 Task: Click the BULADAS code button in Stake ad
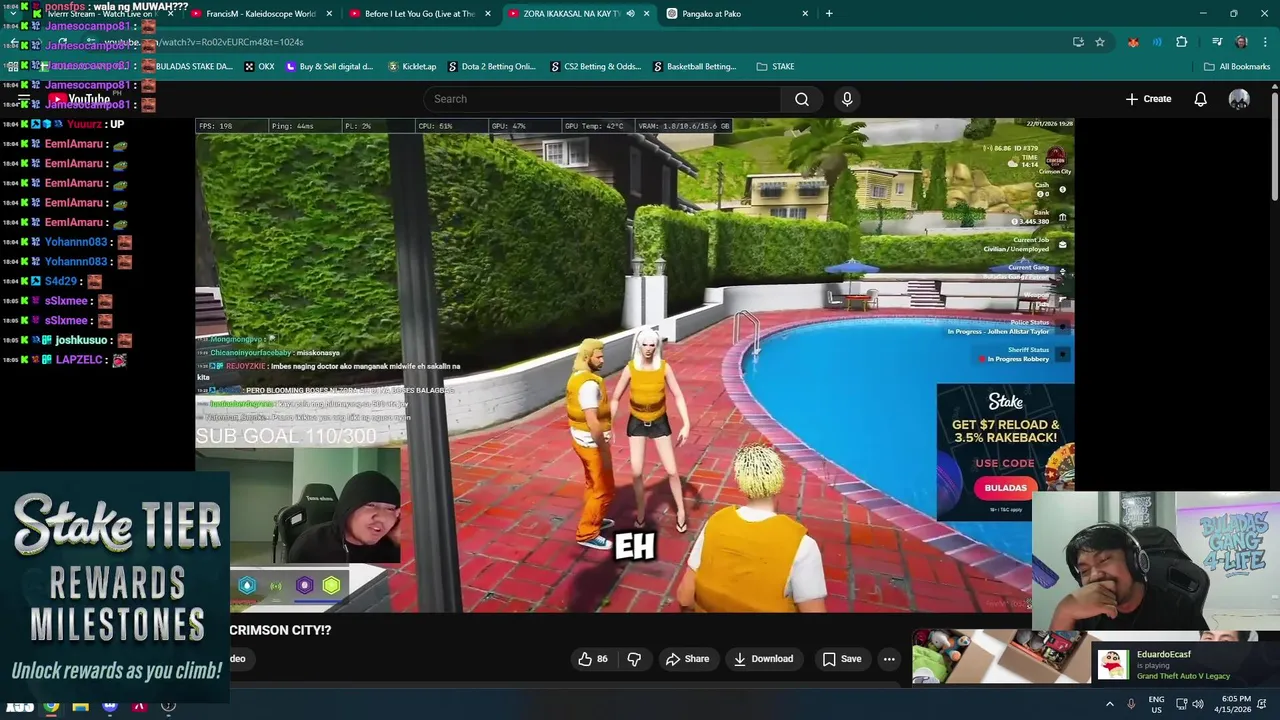point(1005,488)
